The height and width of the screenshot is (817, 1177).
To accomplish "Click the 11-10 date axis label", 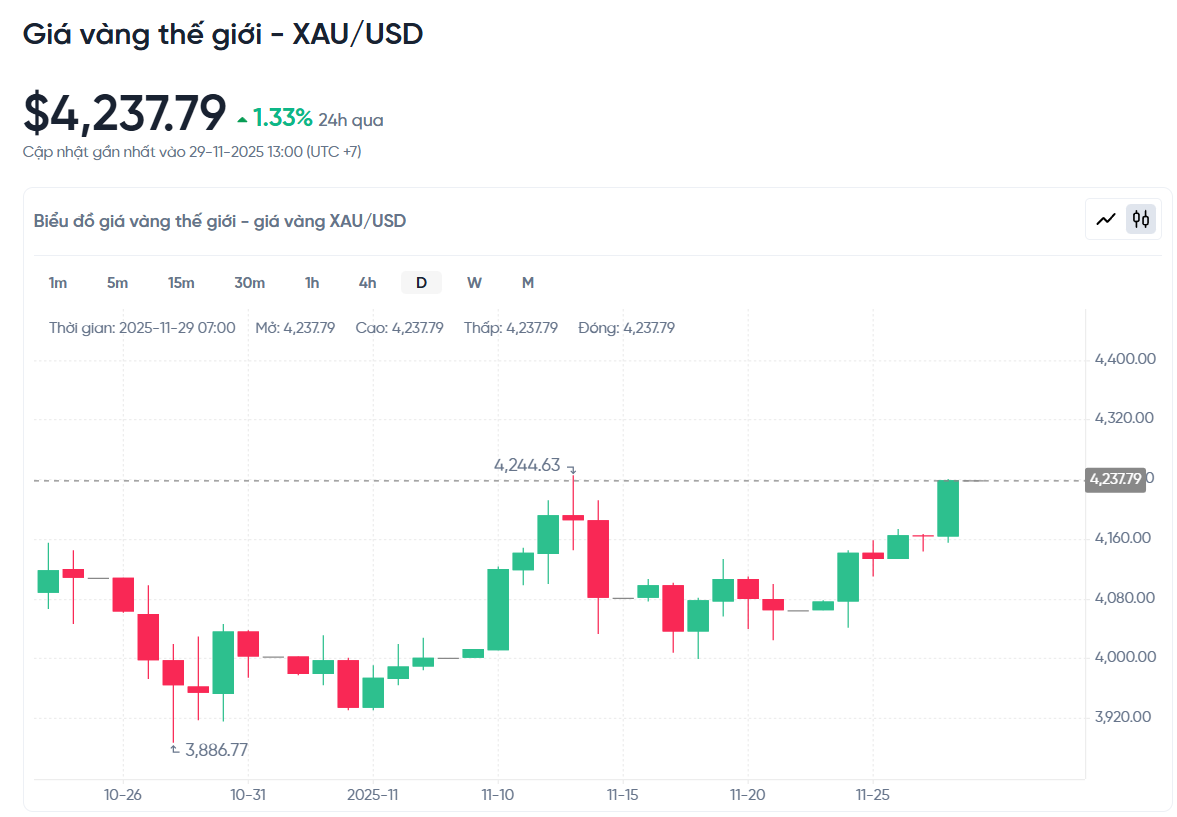I will 497,795.
